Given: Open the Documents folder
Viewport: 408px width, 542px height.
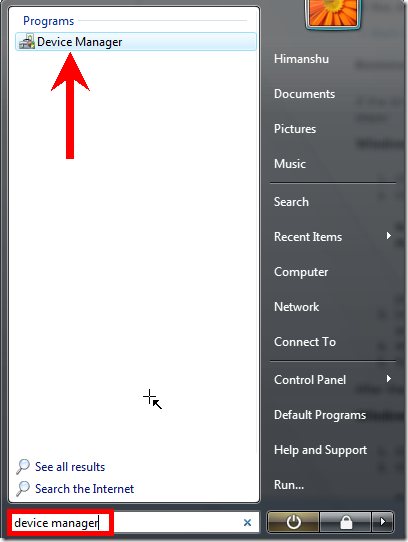Looking at the screenshot, I should [x=304, y=94].
